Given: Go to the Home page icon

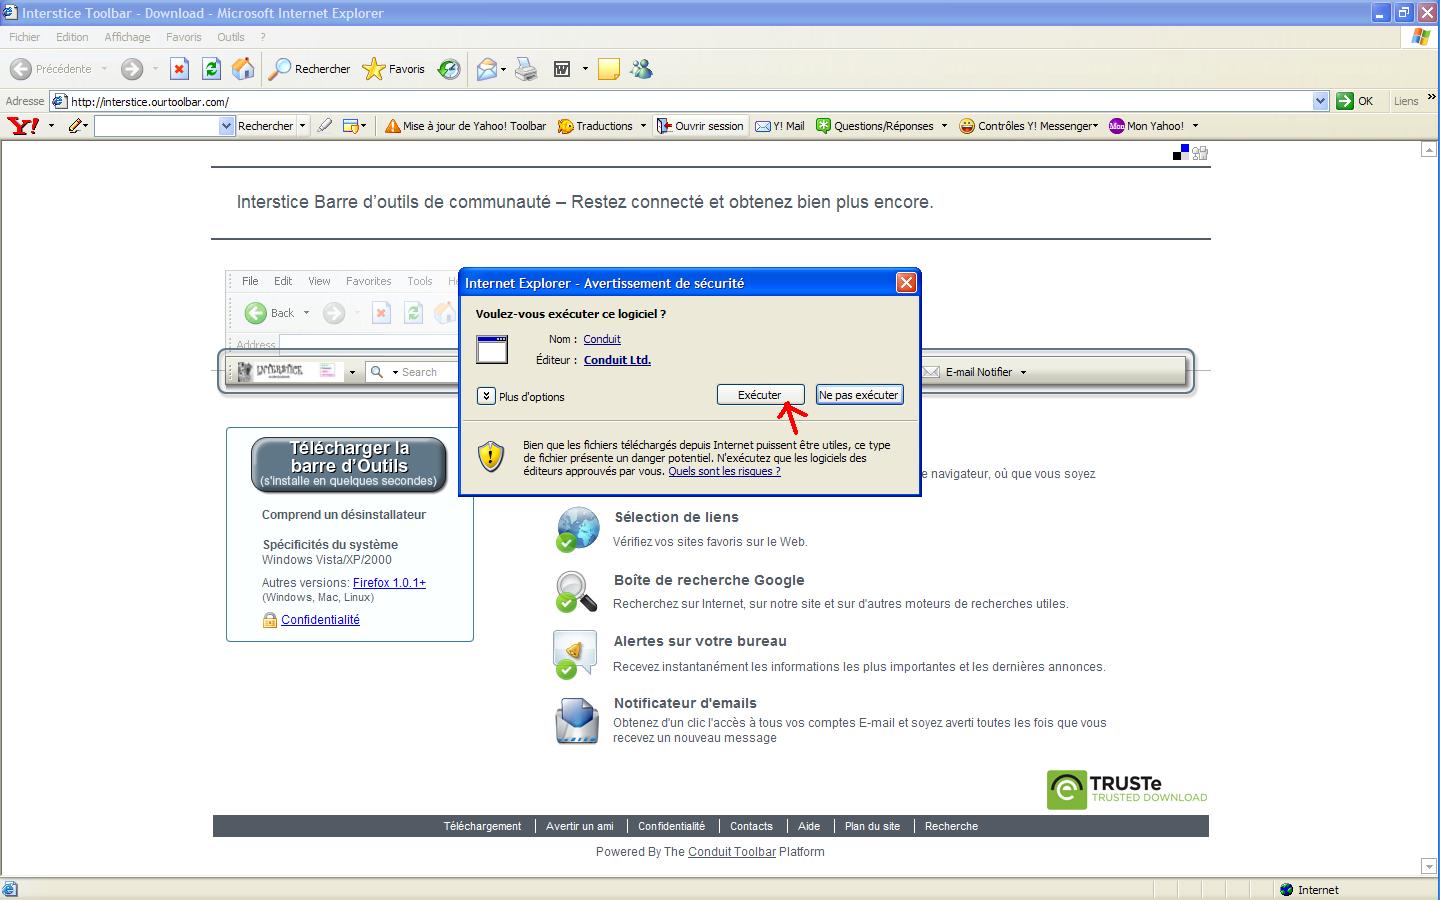Looking at the screenshot, I should pos(243,69).
